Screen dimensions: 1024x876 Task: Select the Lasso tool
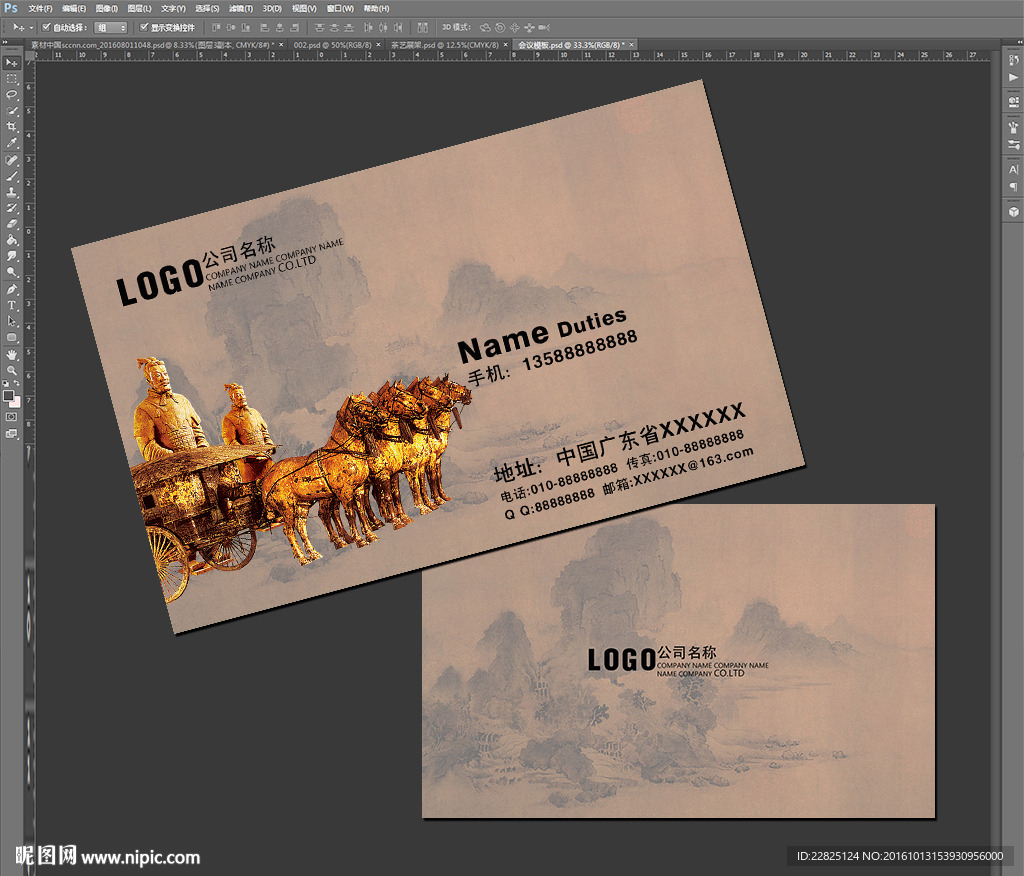click(x=11, y=95)
